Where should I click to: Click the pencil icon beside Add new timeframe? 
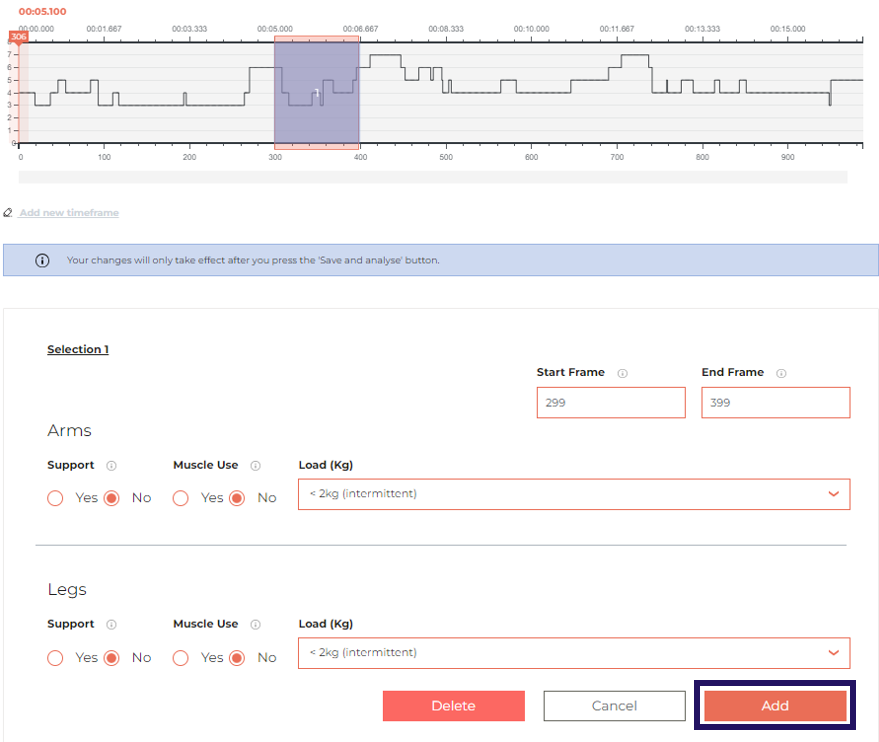pos(8,212)
